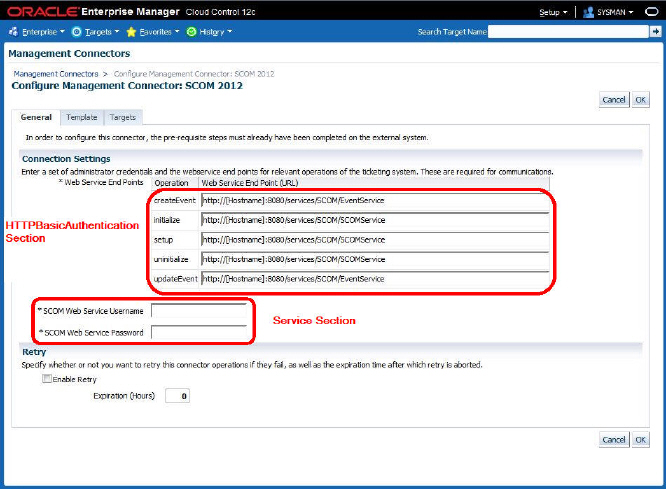Click the bottom OK button
666x489 pixels.
coord(641,440)
